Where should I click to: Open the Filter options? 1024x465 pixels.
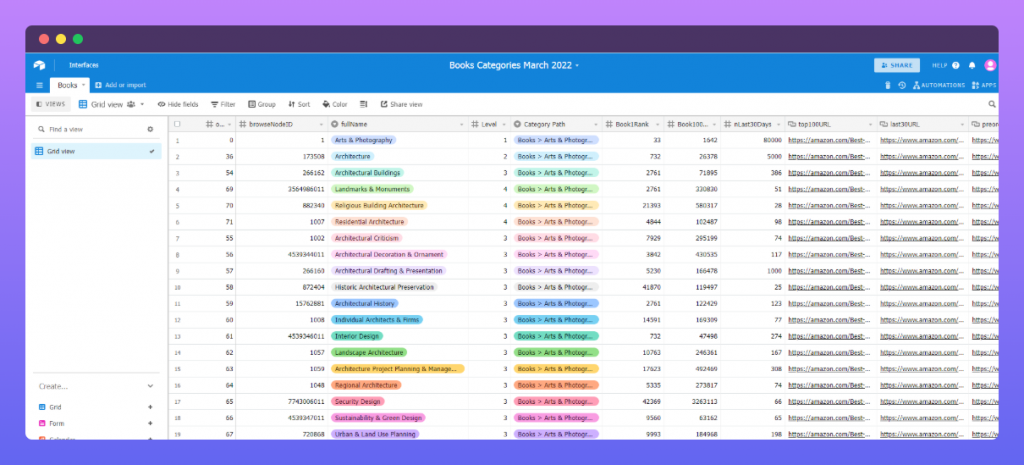[x=223, y=104]
